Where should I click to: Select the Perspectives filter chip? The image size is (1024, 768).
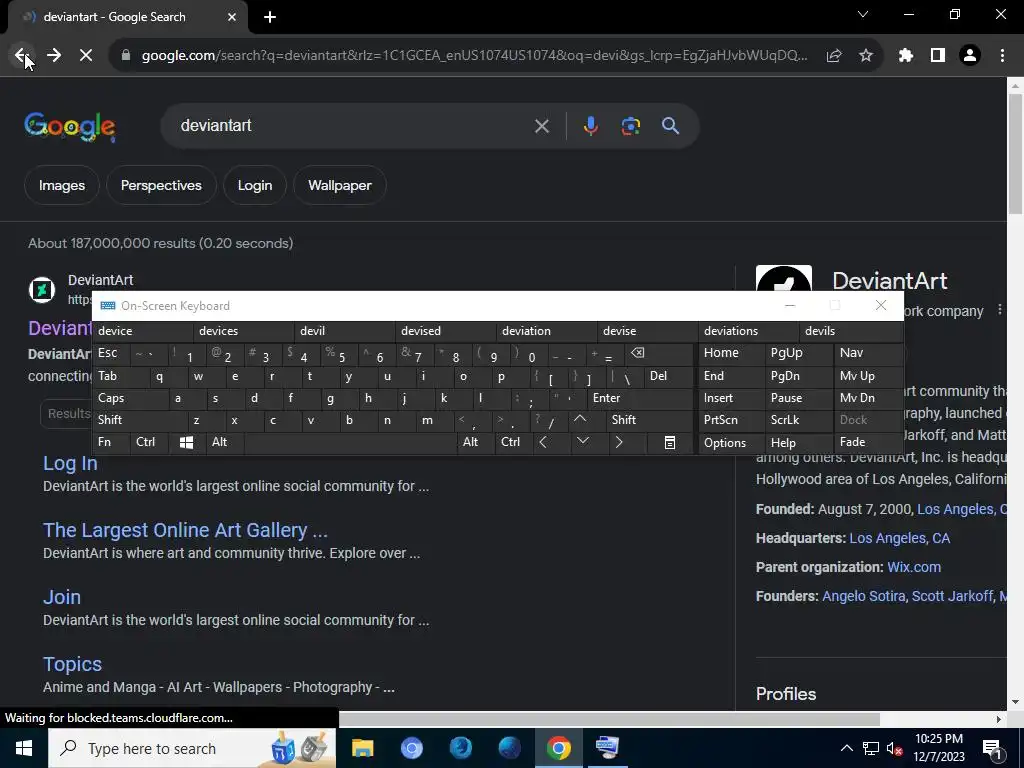click(161, 185)
